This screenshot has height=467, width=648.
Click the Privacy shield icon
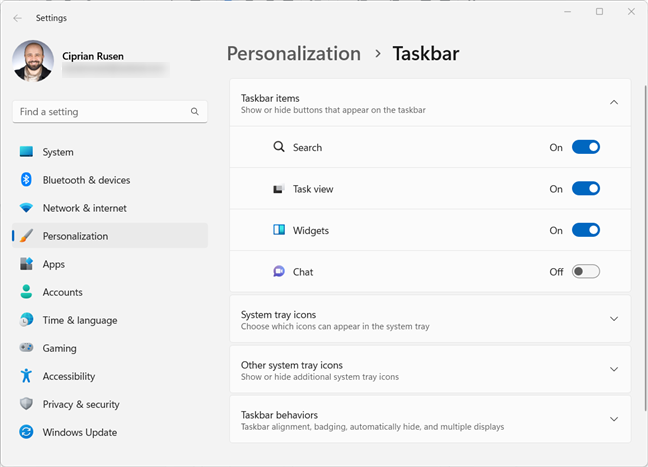[26, 404]
